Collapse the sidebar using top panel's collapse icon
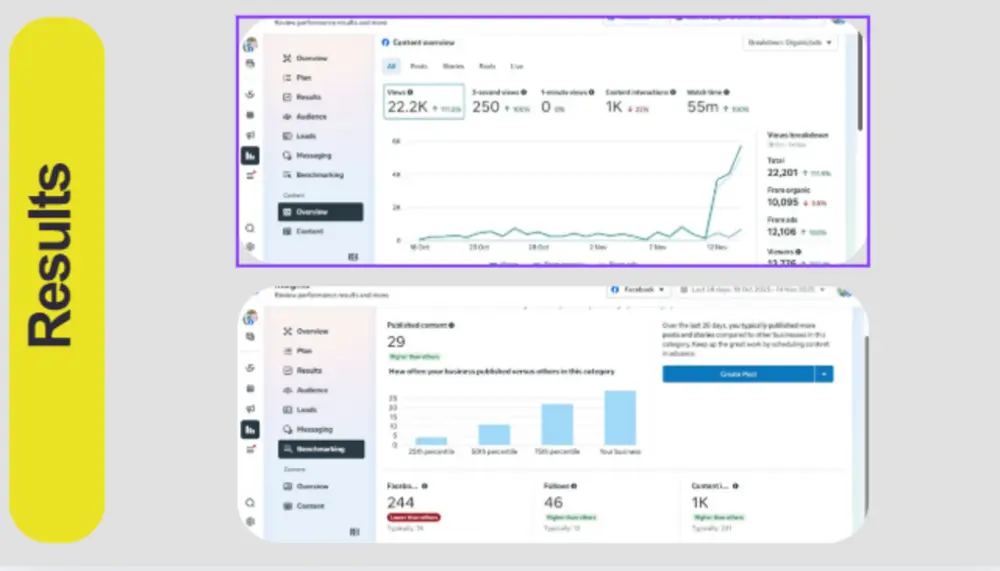Screen dimensions: 1000x571 coord(353,256)
